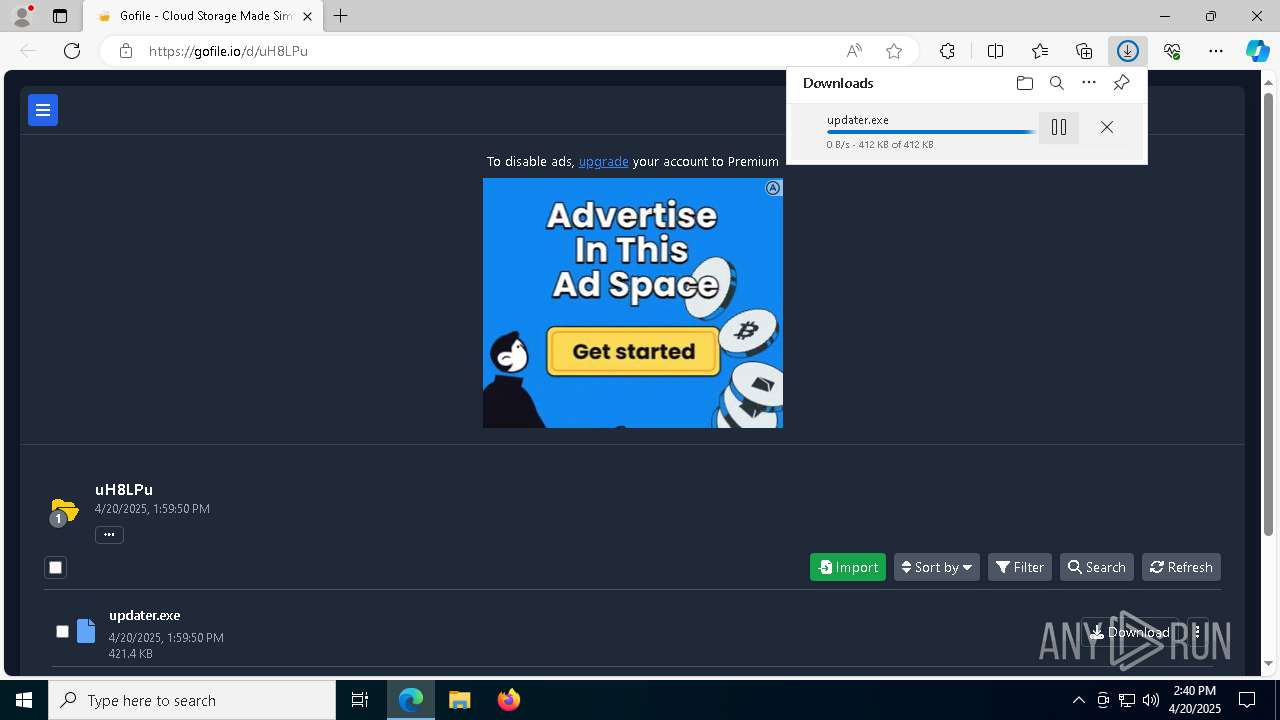The image size is (1280, 720).
Task: Open Browser essentials icon
Action: (1172, 51)
